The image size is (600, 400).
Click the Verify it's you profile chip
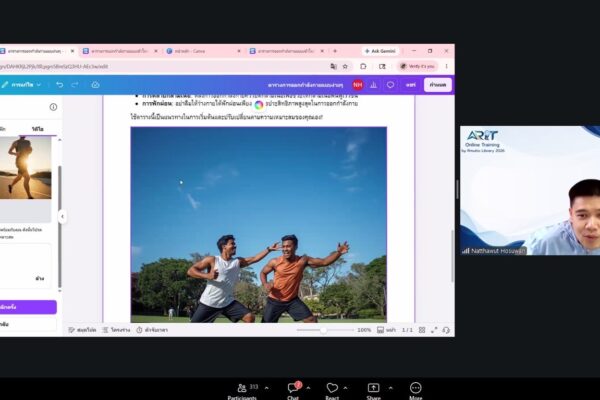[417, 66]
